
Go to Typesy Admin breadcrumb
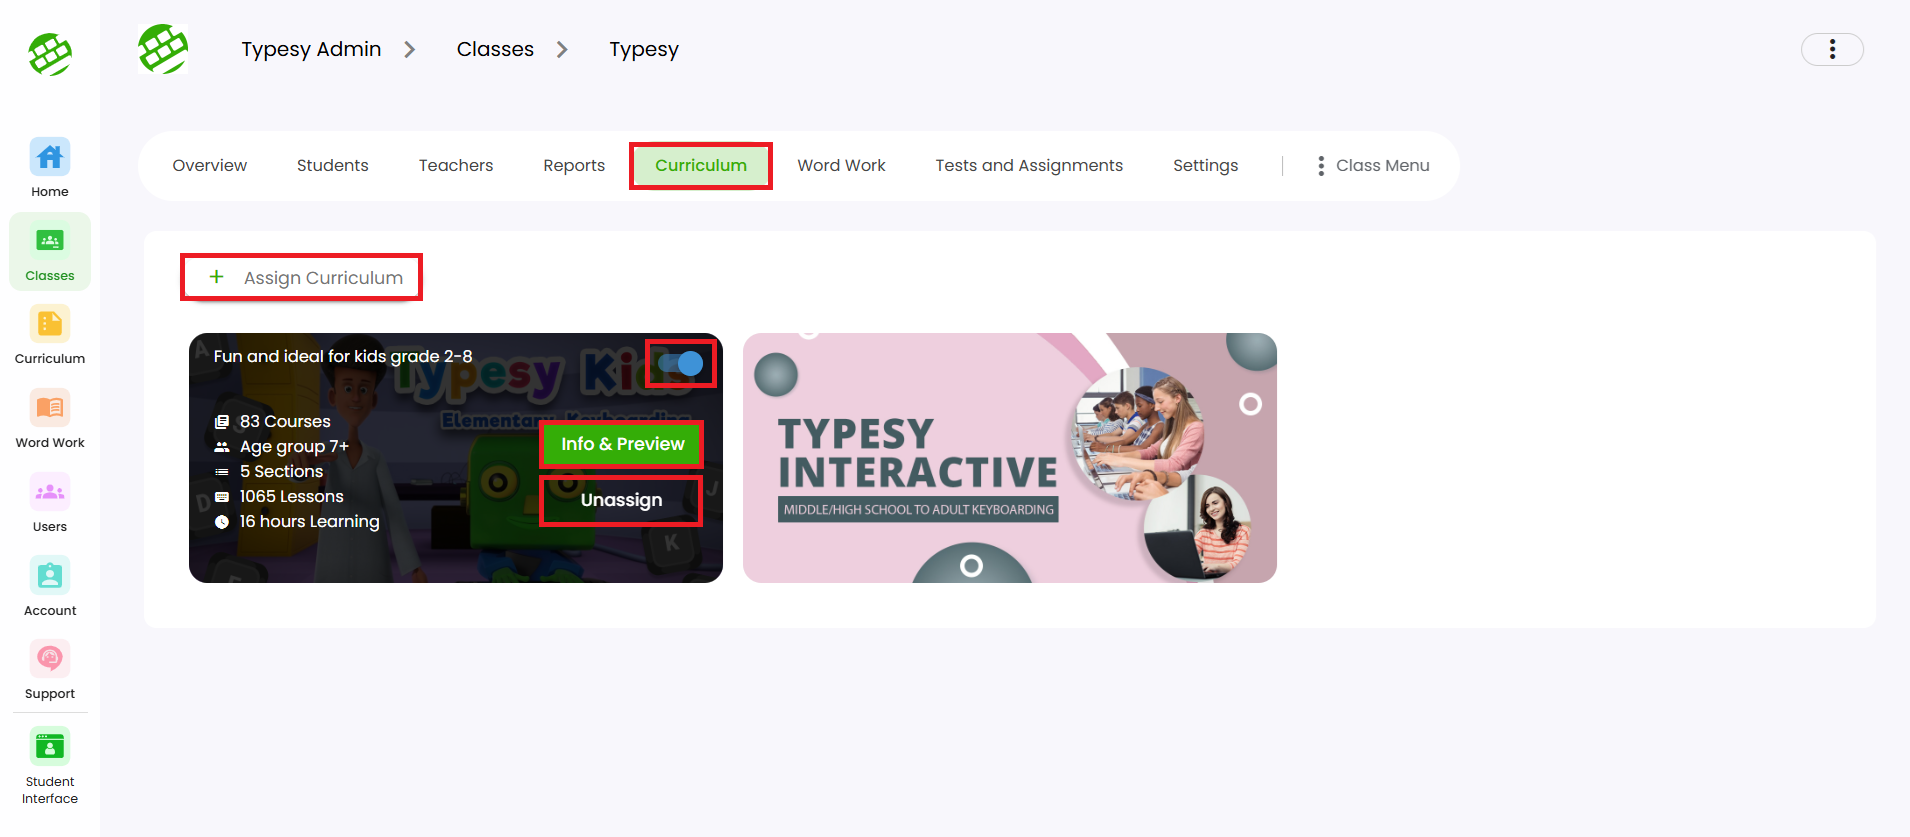click(x=311, y=49)
